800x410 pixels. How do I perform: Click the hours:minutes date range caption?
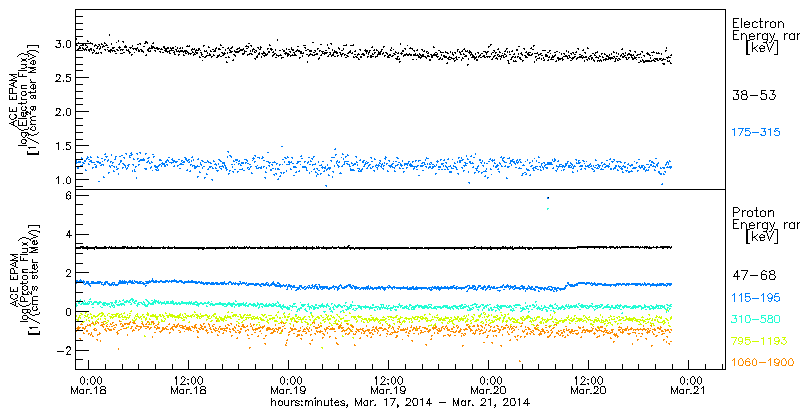pos(401,402)
